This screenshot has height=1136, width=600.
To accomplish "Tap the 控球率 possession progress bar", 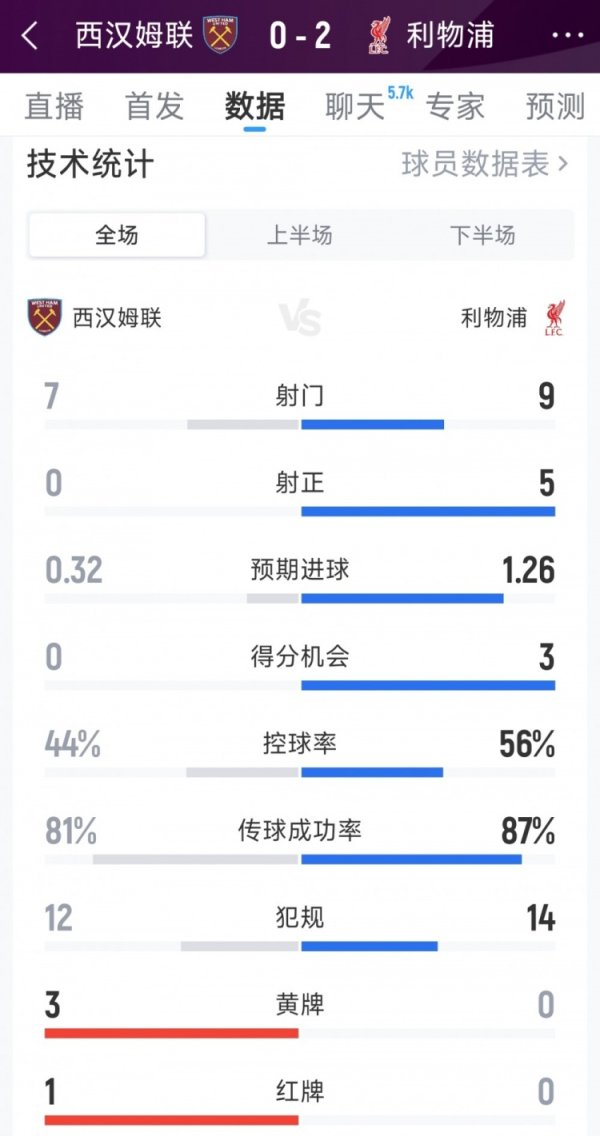I will (x=300, y=772).
